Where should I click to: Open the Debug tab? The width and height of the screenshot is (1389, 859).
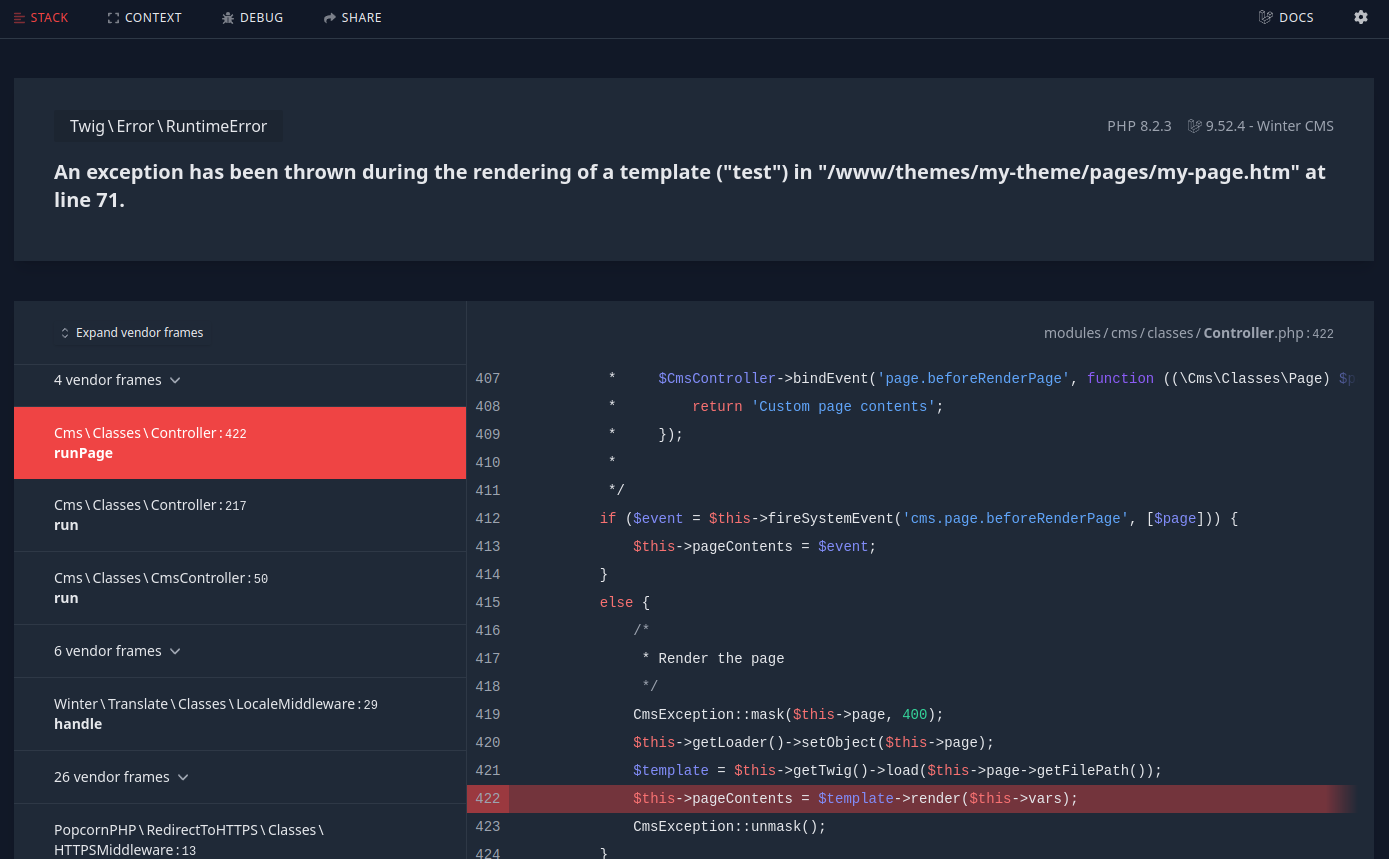(252, 18)
